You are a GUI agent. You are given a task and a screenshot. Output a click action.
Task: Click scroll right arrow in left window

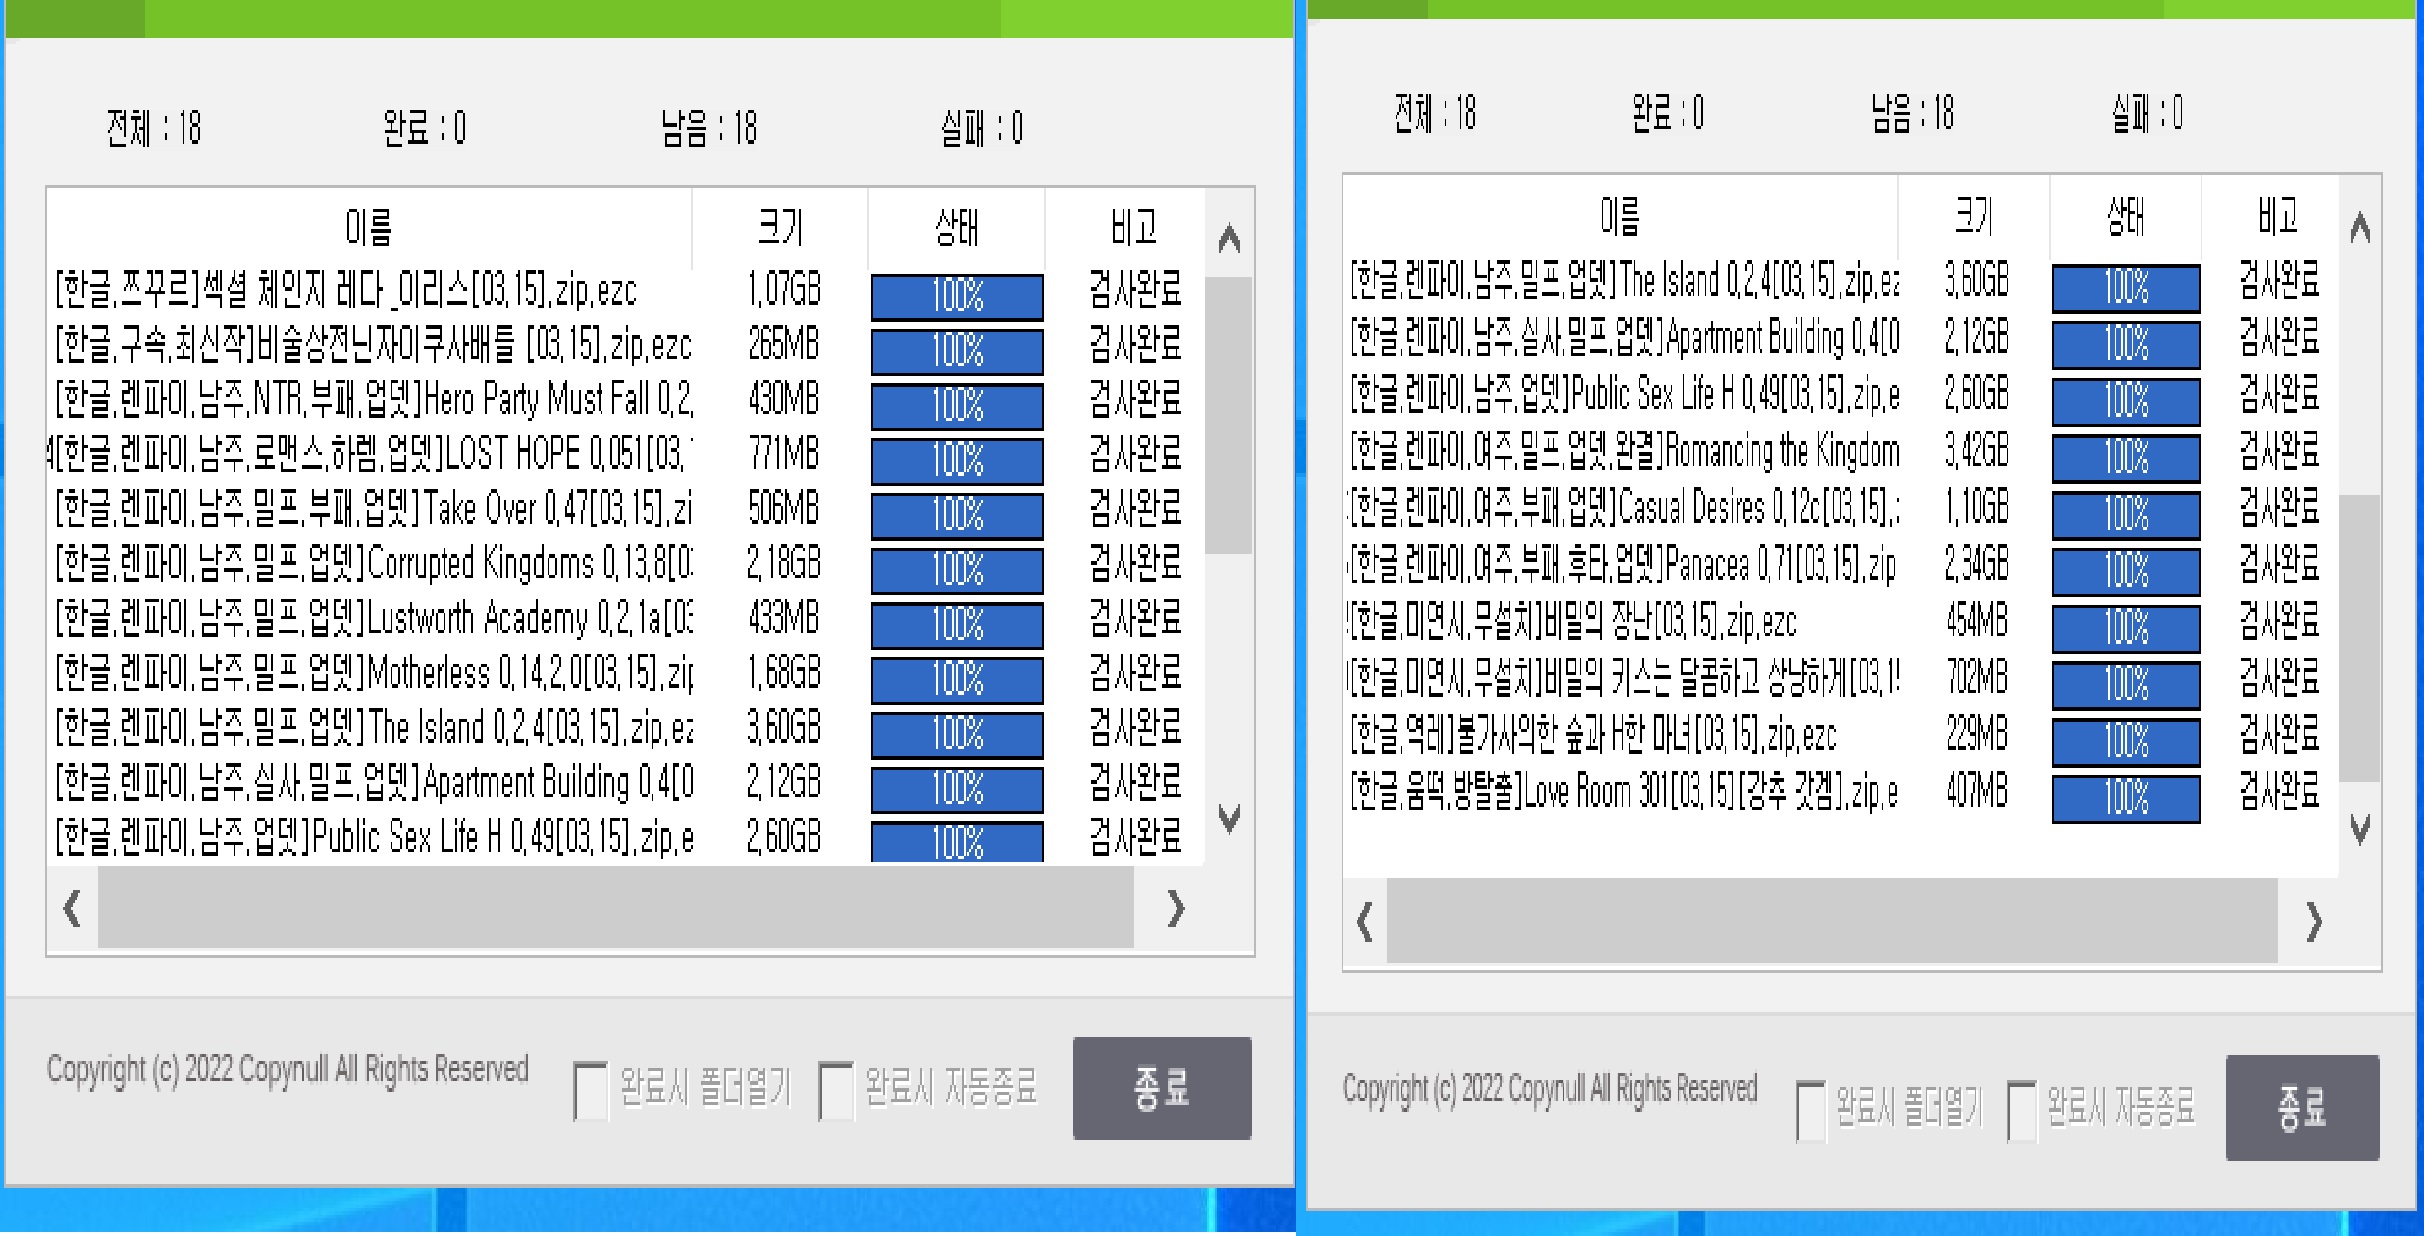pos(1176,909)
